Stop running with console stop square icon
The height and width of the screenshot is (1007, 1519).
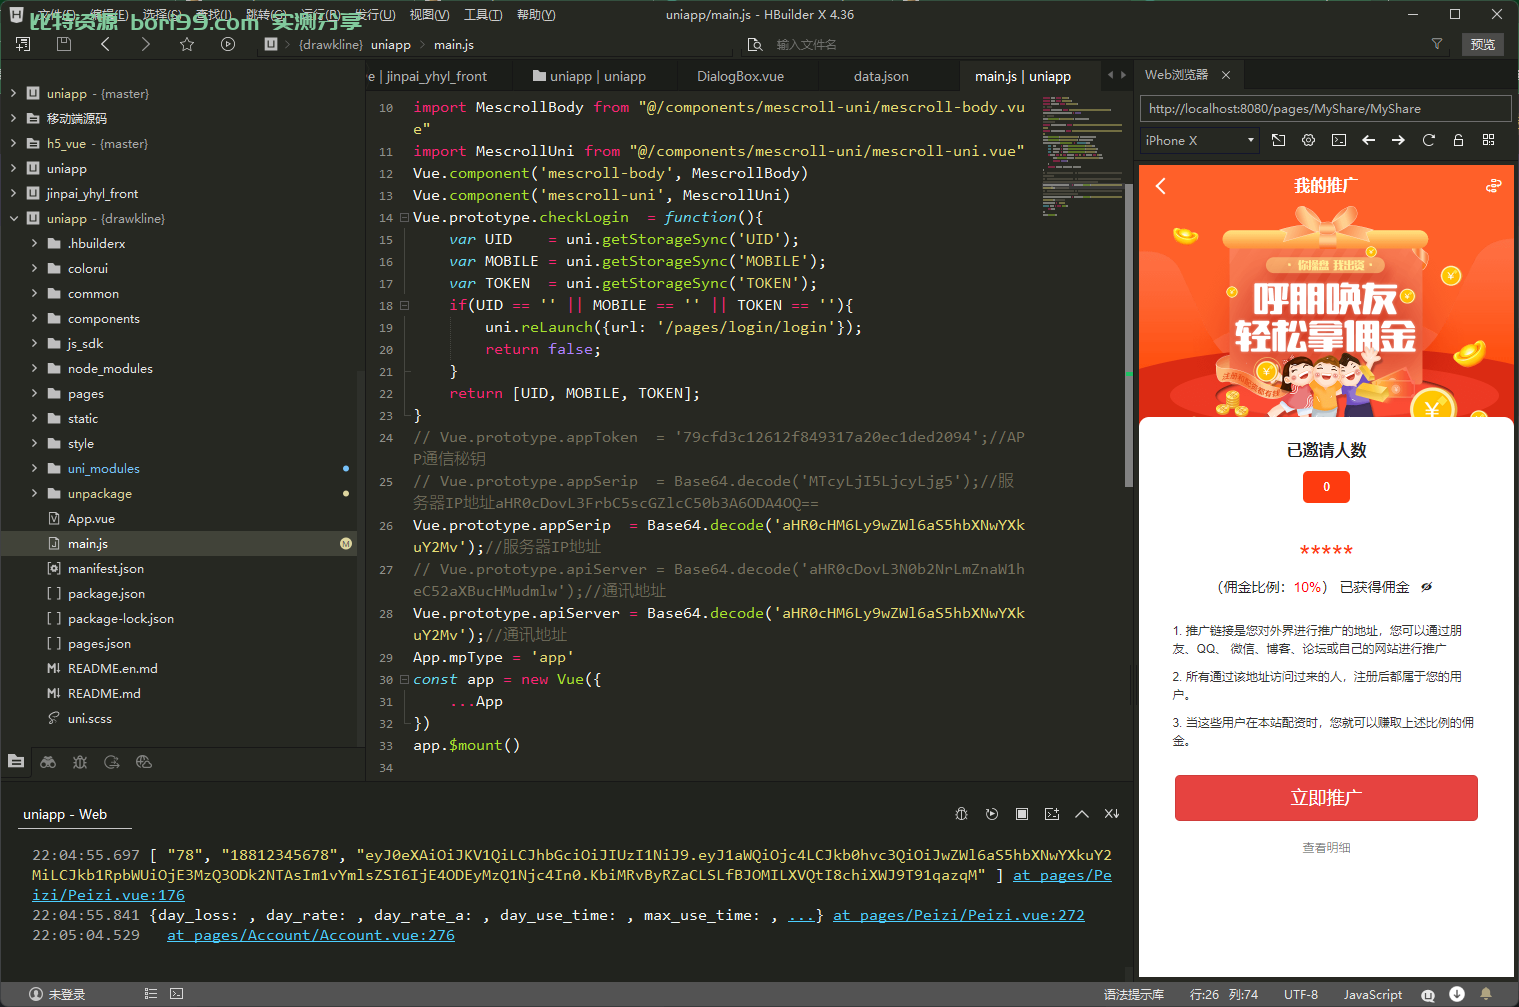[x=1021, y=814]
